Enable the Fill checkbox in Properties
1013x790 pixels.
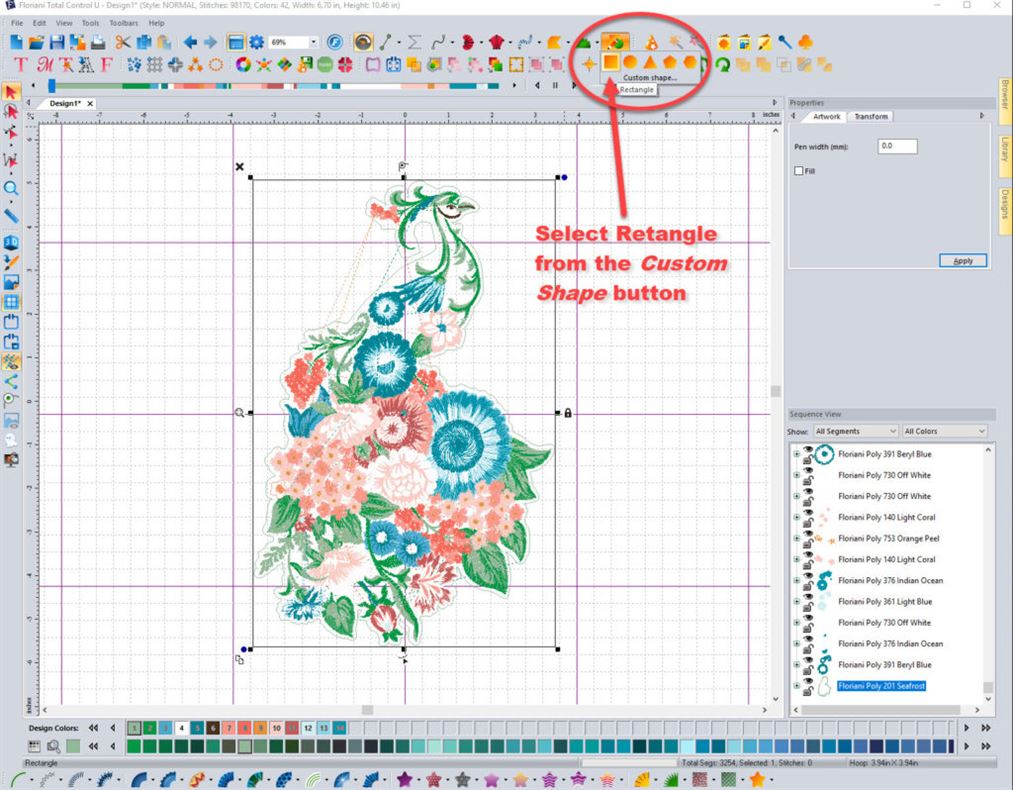[797, 170]
